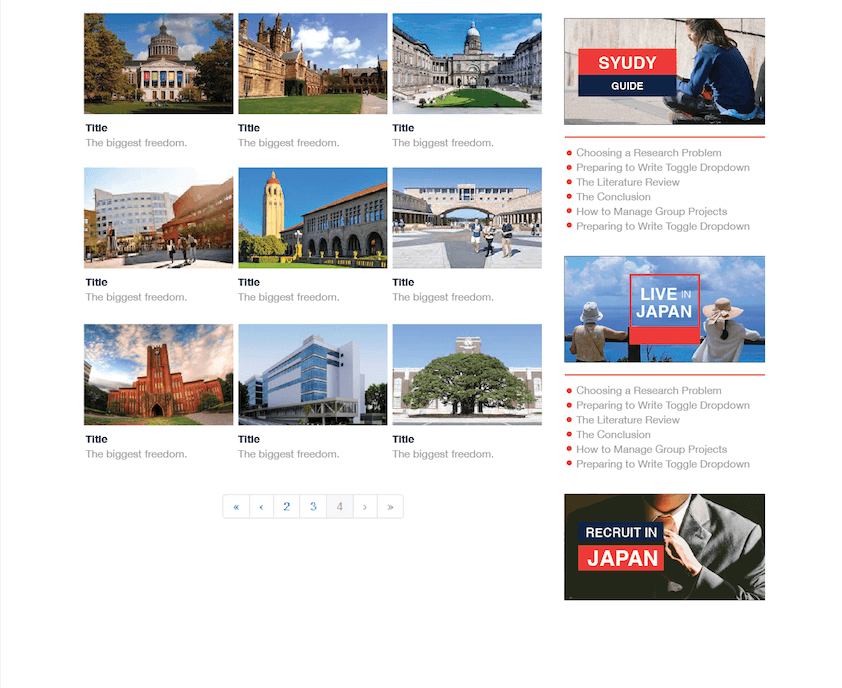Click 'The Literature Review' under Study Guide

tap(628, 182)
